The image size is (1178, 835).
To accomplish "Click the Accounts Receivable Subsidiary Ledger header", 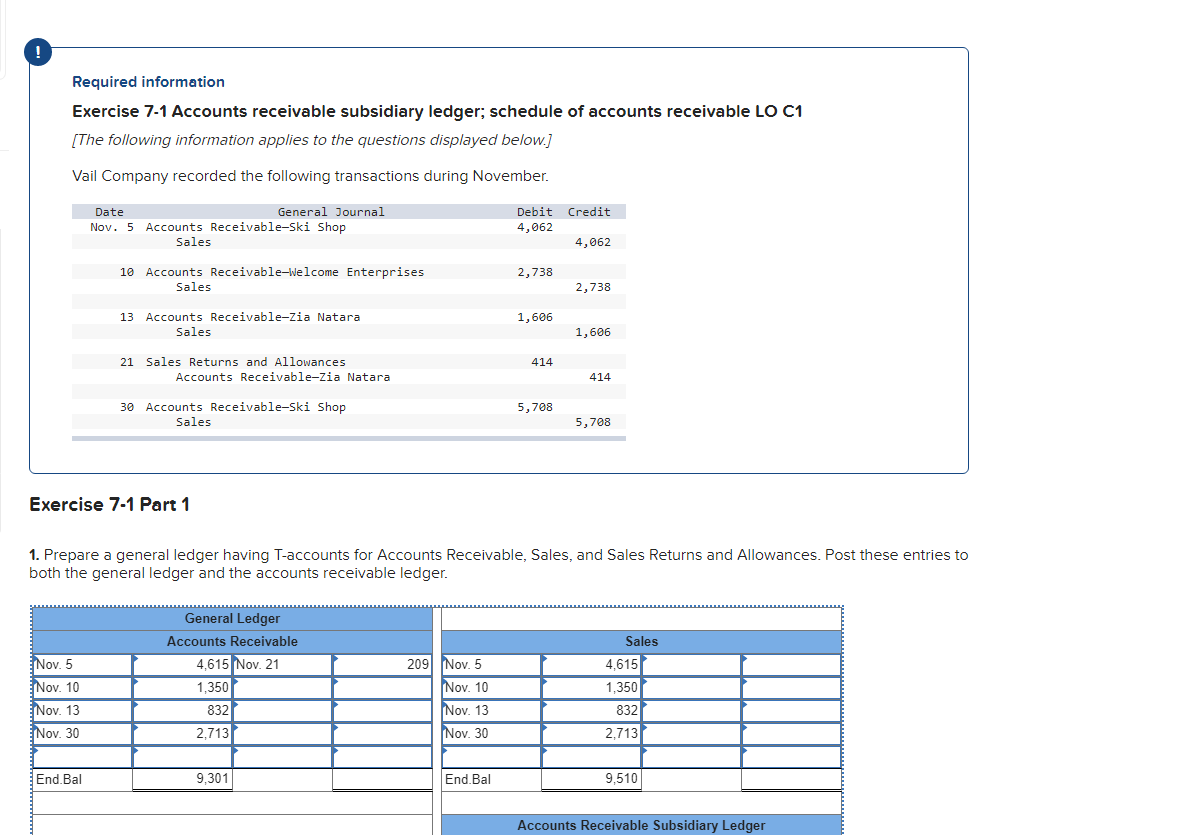I will pyautogui.click(x=642, y=824).
